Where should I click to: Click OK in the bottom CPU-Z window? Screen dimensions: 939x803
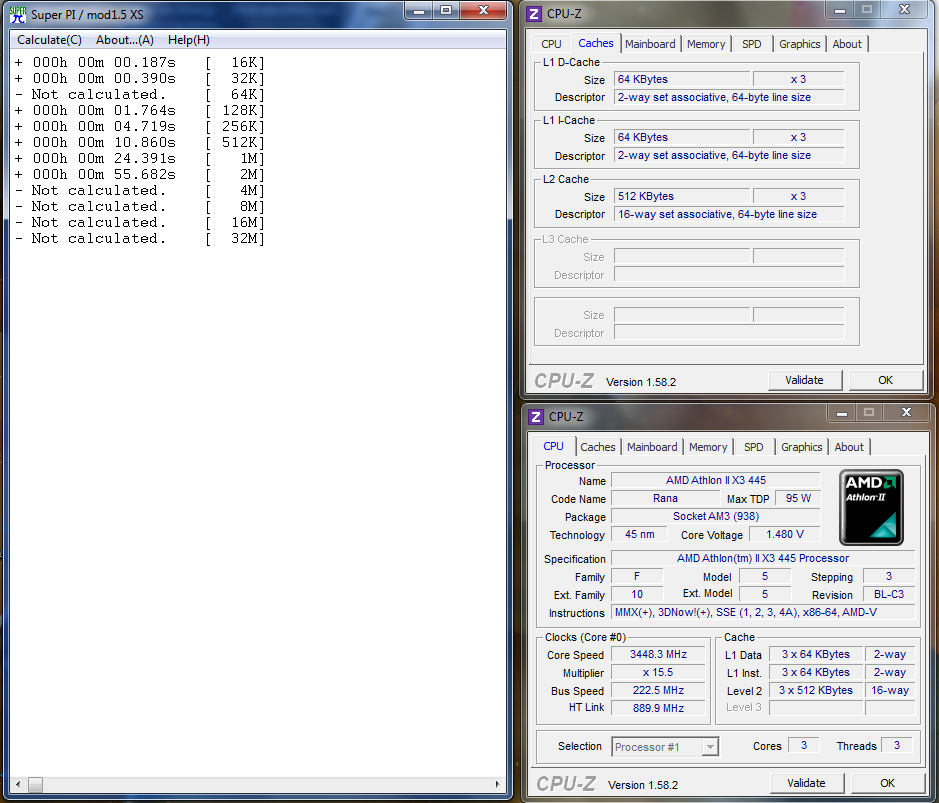[x=887, y=783]
